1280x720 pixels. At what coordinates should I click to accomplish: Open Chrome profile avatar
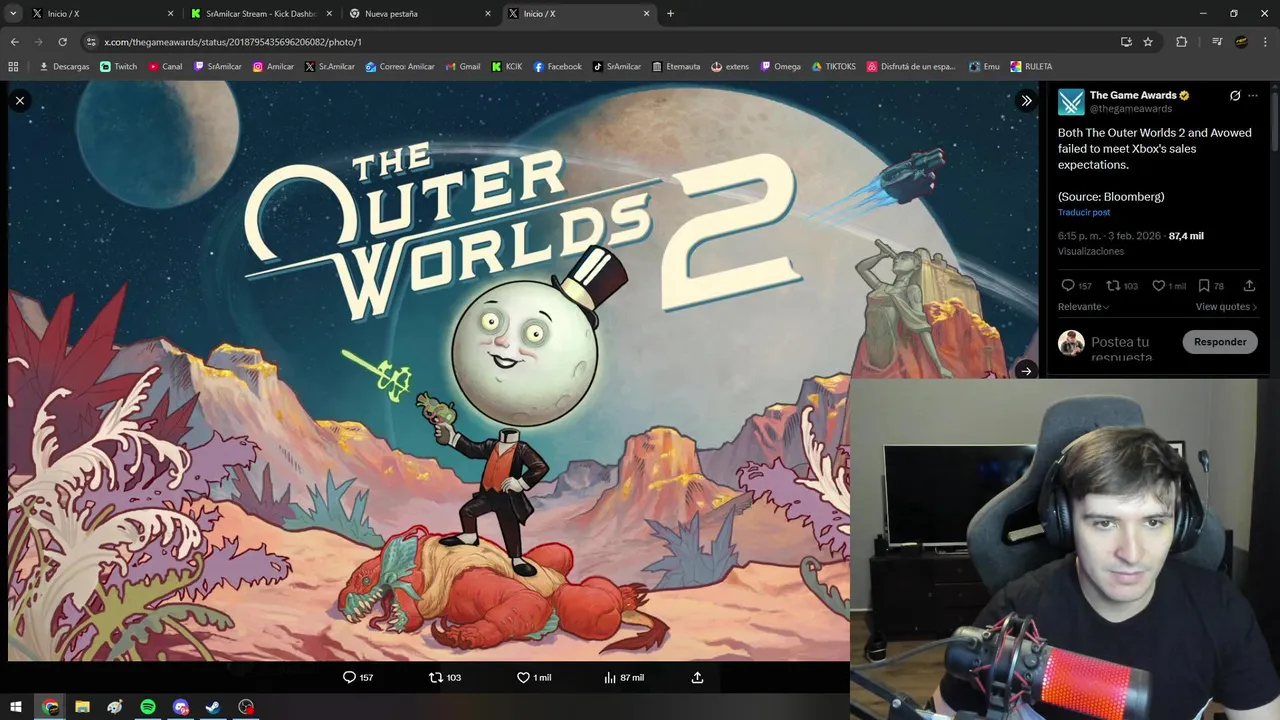pos(1241,42)
